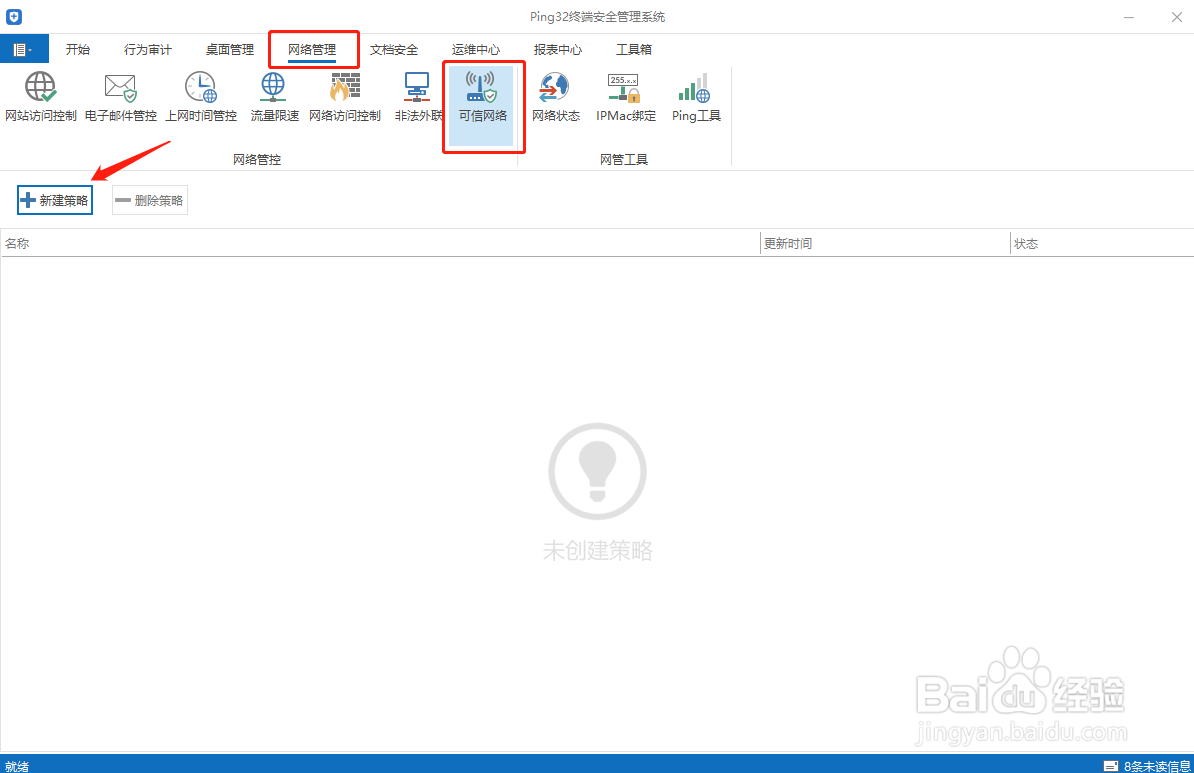Click the 删除策略 button
Image resolution: width=1194 pixels, height=773 pixels.
(x=149, y=200)
